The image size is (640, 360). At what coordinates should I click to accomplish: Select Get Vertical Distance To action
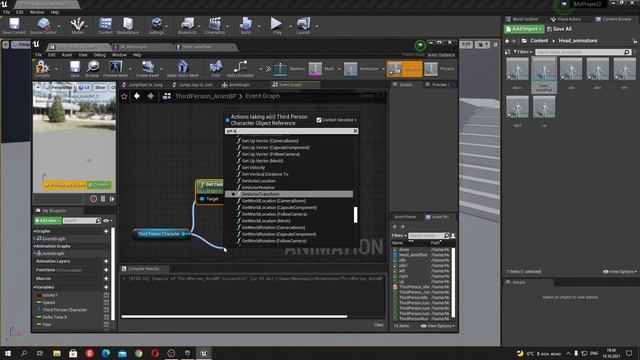[264, 174]
